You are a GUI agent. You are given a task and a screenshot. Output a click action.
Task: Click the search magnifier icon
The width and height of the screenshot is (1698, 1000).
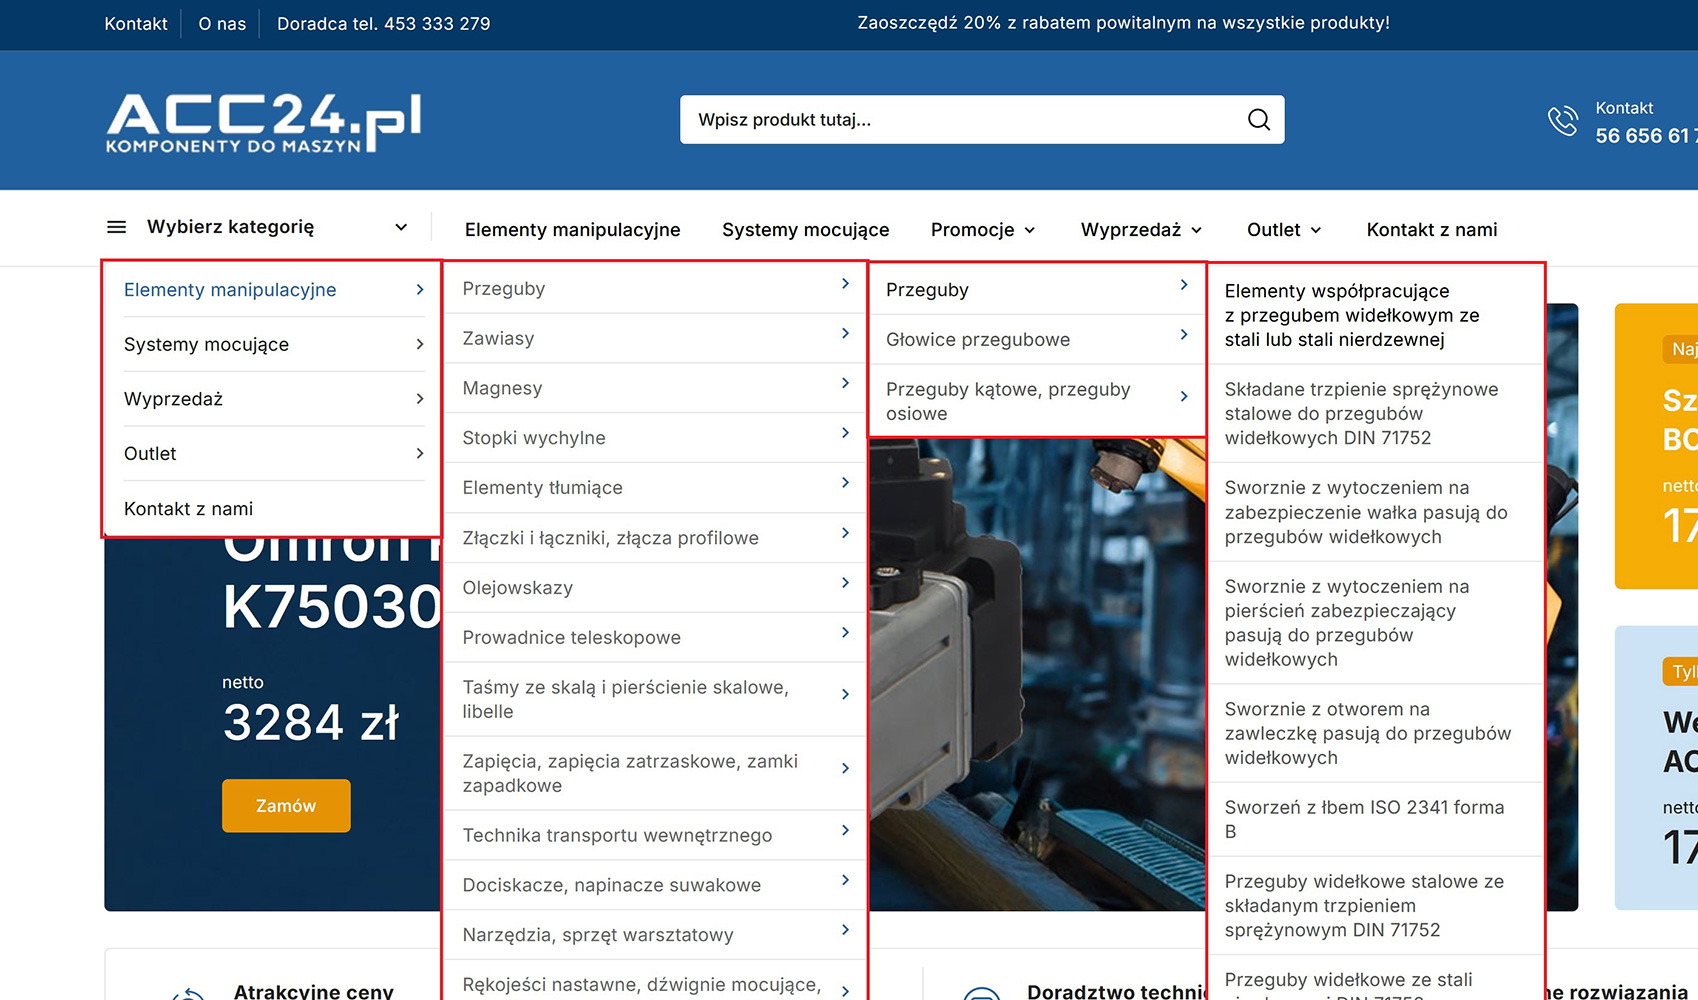[x=1258, y=120]
